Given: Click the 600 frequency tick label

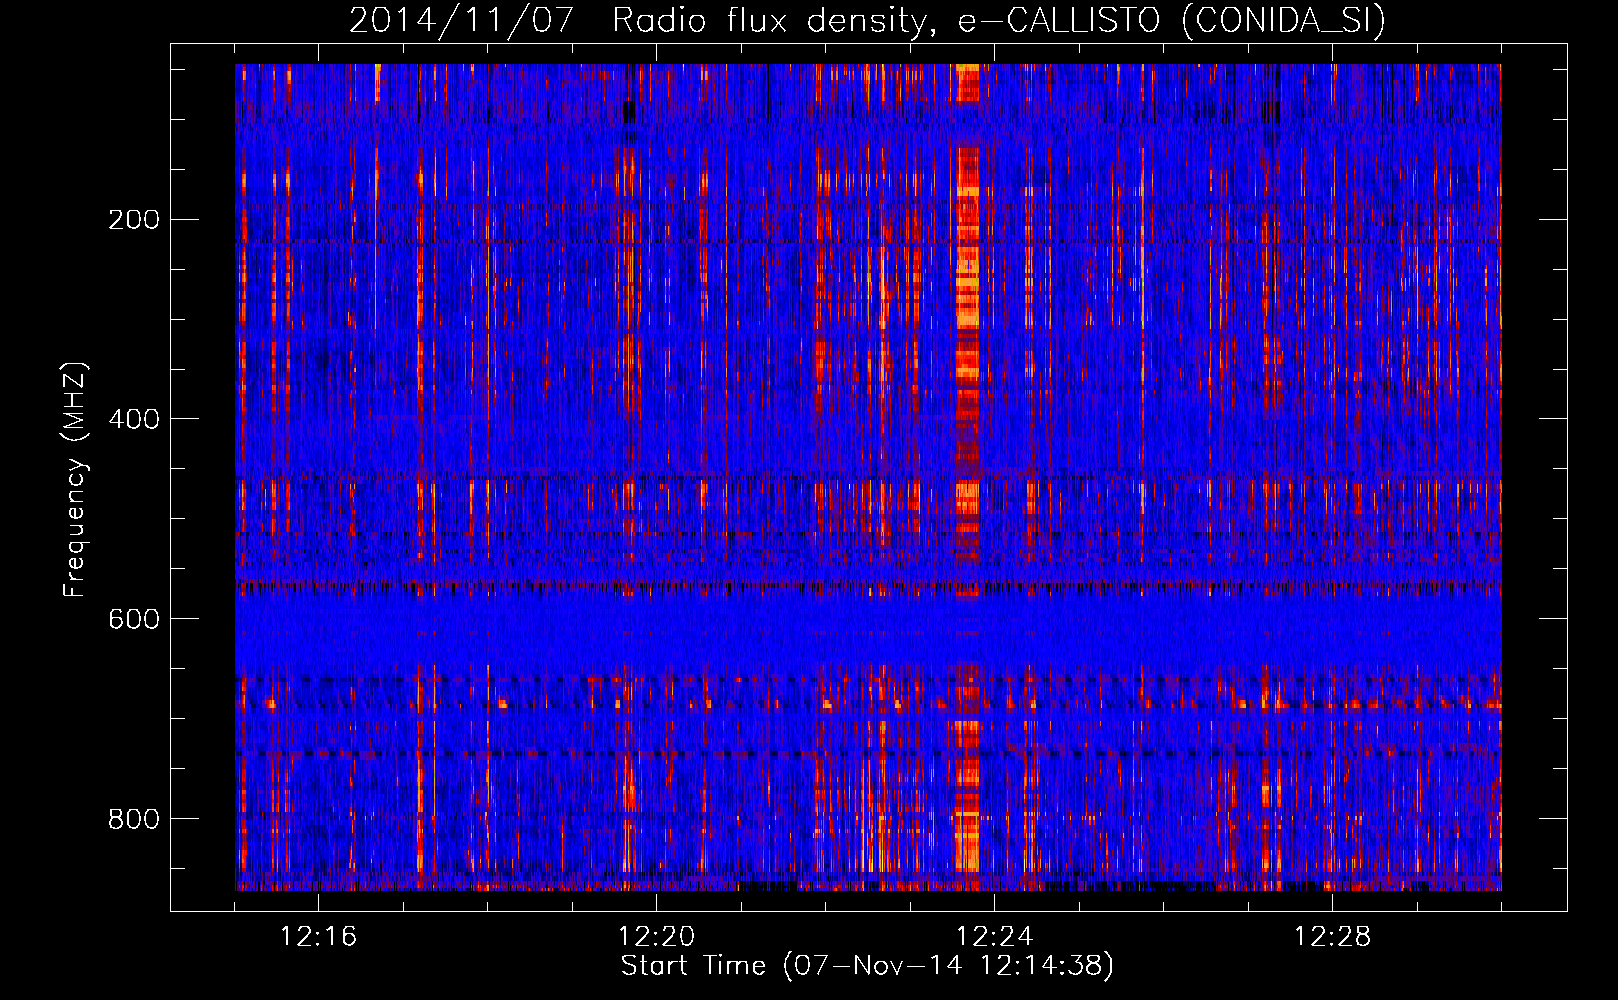Looking at the screenshot, I should [134, 619].
